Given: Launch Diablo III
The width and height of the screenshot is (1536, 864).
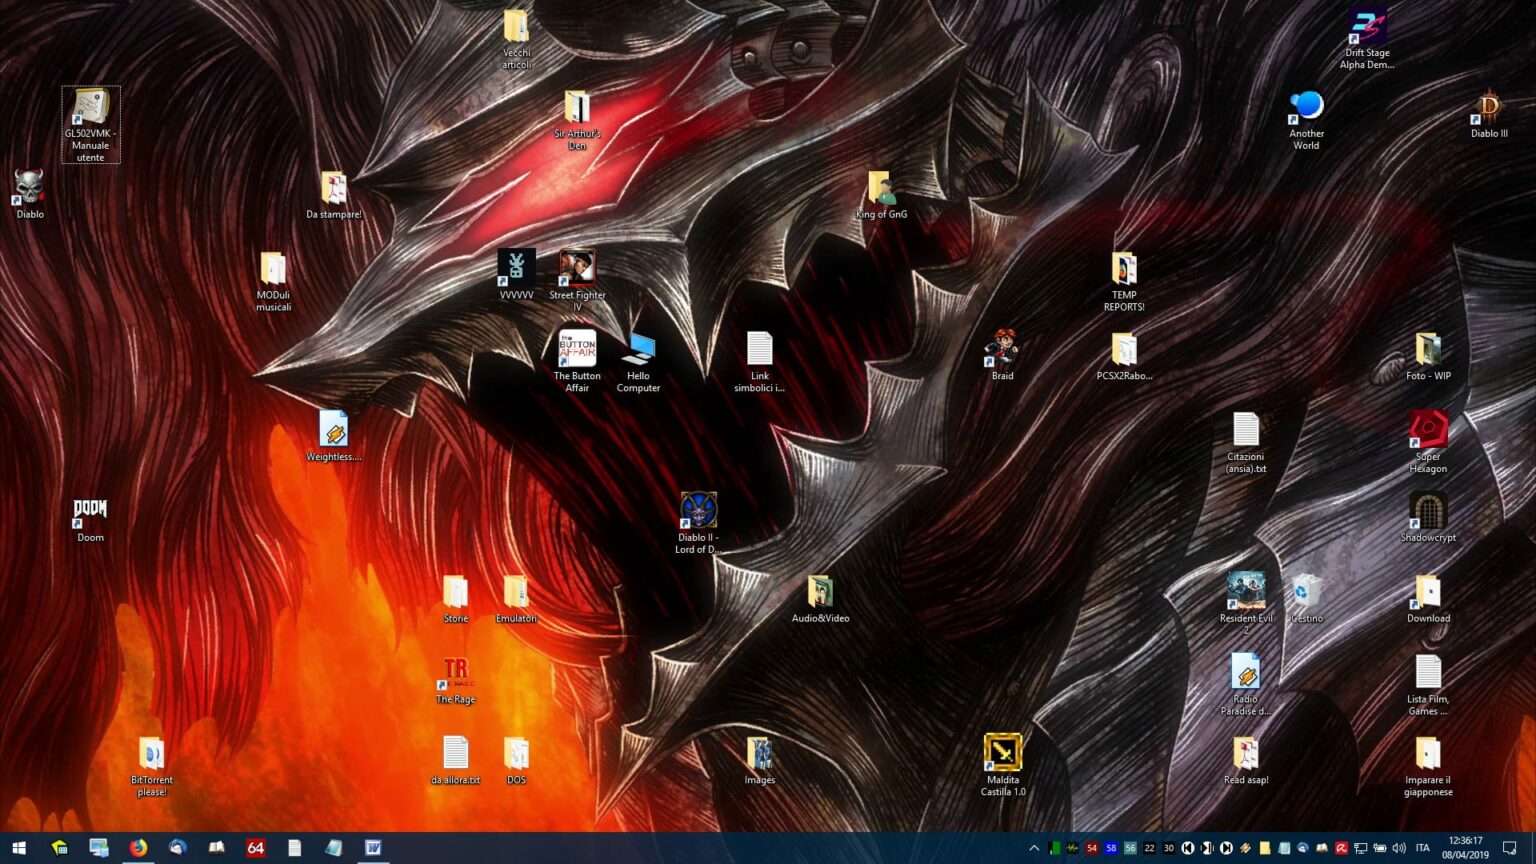Looking at the screenshot, I should (1489, 108).
